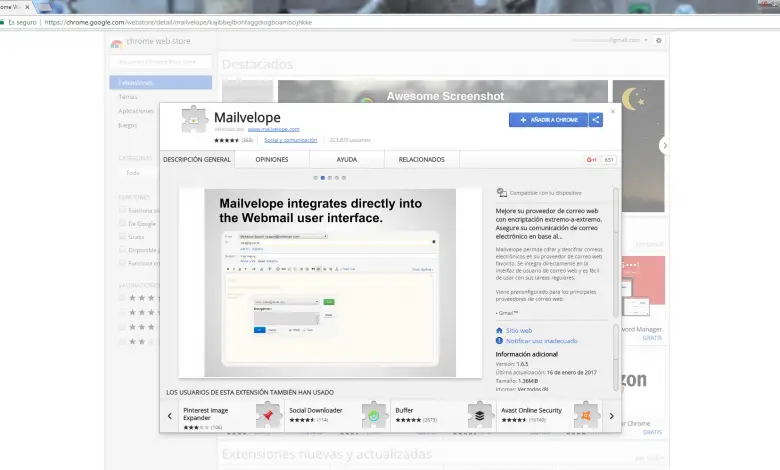The height and width of the screenshot is (470, 780).
Task: Click the Awesome Screenshot featured banner
Action: [443, 92]
